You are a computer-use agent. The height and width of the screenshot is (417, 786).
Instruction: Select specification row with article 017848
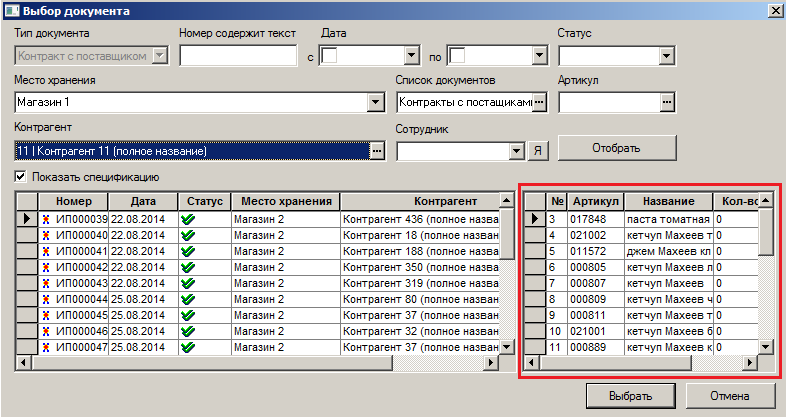[641, 219]
